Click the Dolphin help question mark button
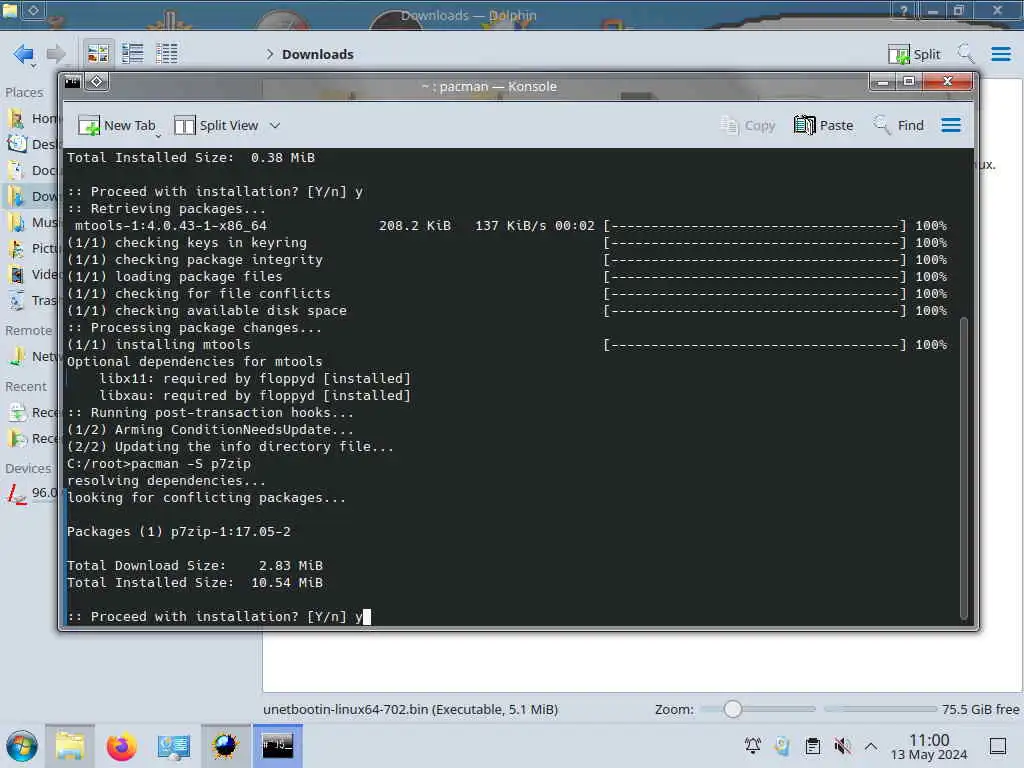The height and width of the screenshot is (768, 1024). 904,10
